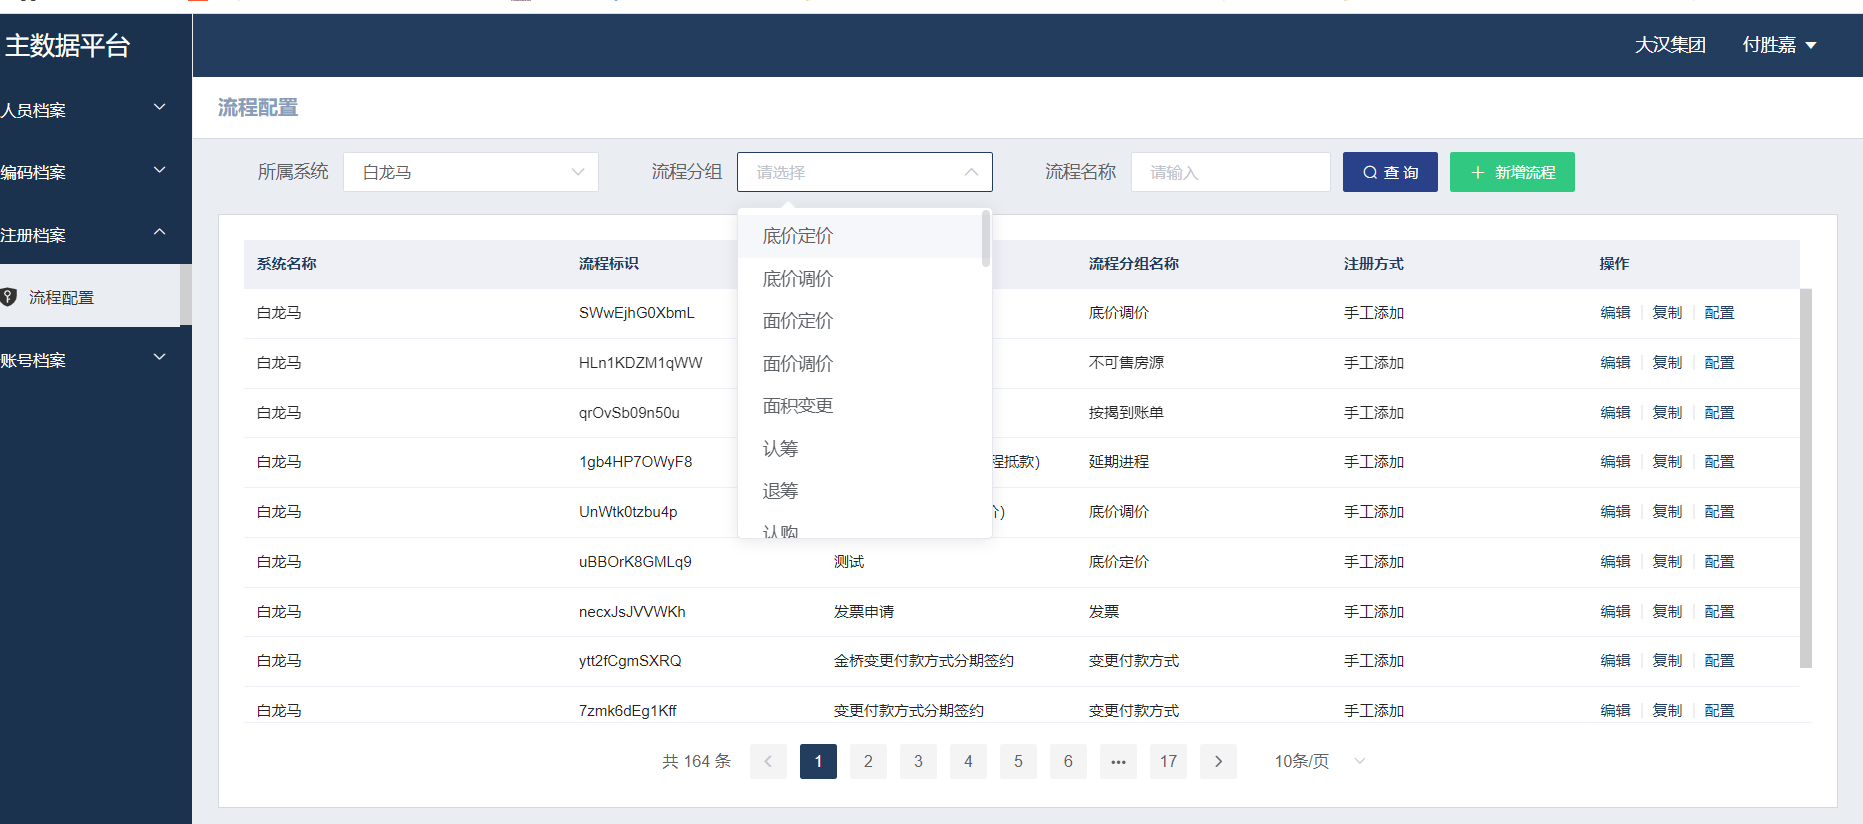Collapse the 注册档案 sidebar menu
This screenshot has width=1863, height=824.
click(x=96, y=234)
